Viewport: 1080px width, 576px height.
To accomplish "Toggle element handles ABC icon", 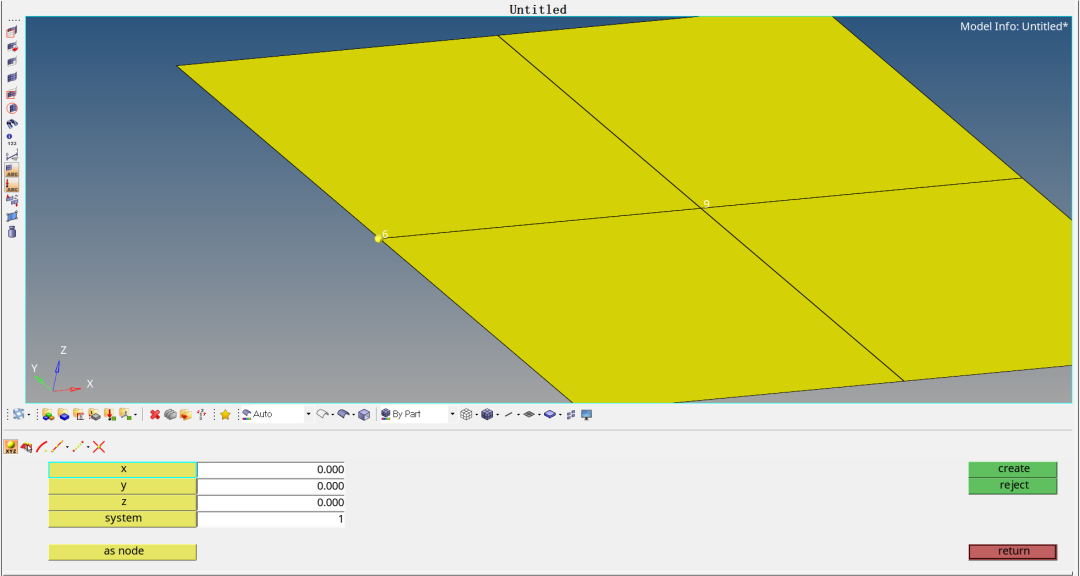I will click(x=12, y=169).
